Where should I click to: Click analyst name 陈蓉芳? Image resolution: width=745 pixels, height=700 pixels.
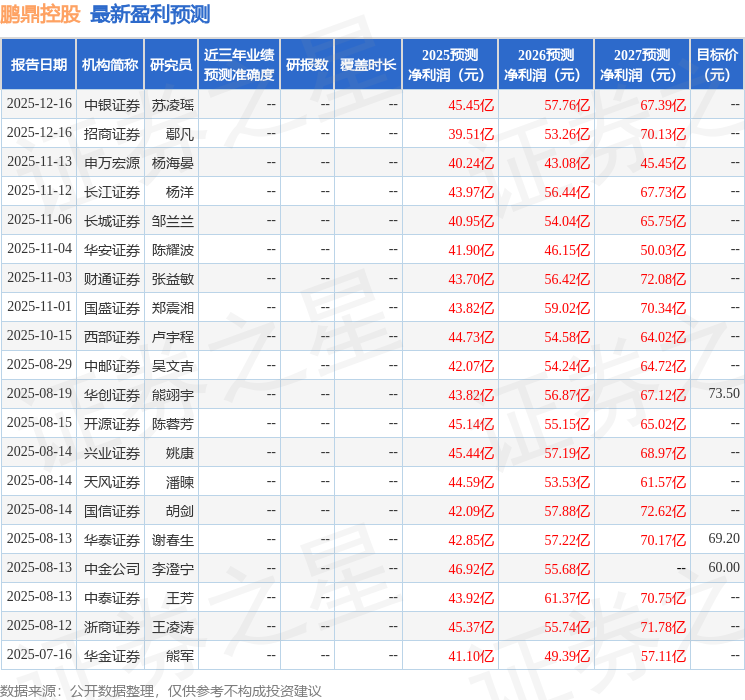pyautogui.click(x=172, y=424)
